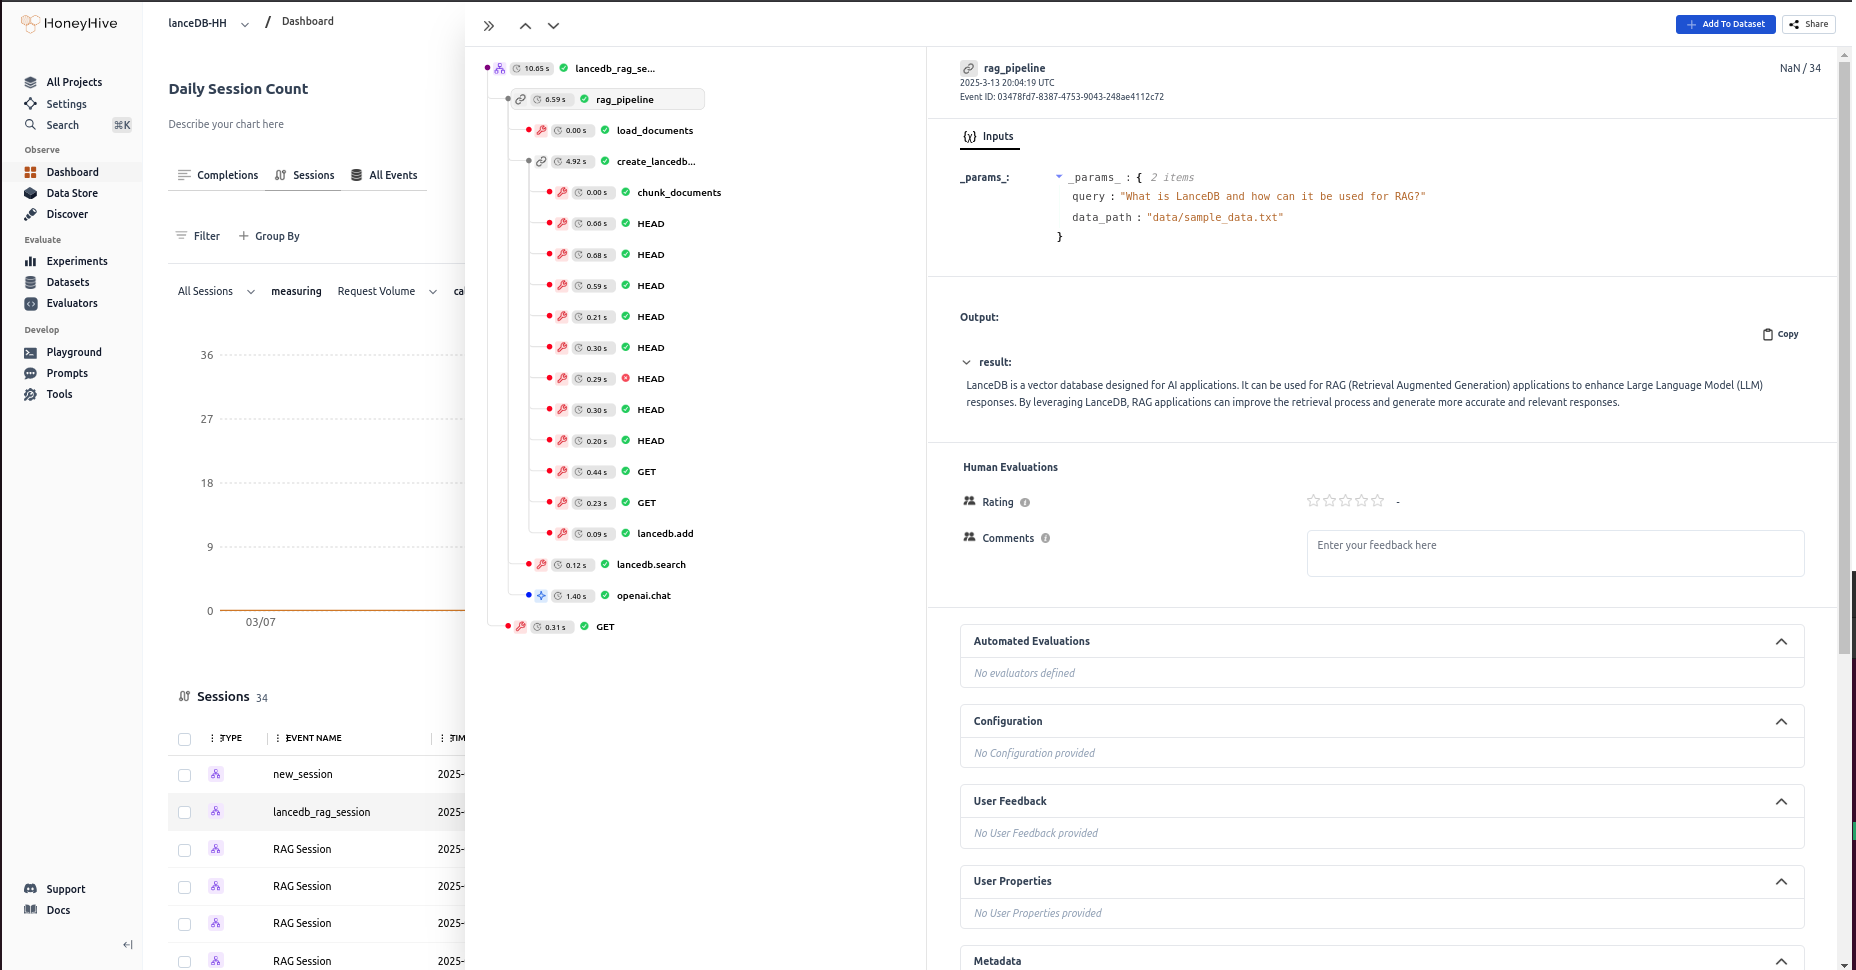
Task: Click Add To Dataset button
Action: tap(1725, 24)
